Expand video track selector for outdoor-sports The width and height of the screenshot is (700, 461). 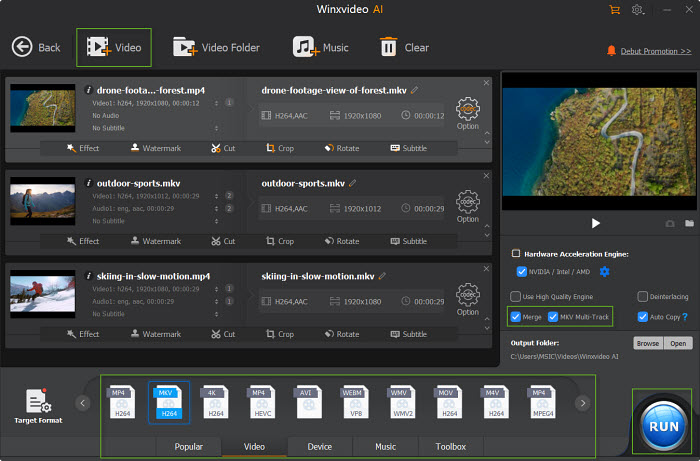click(x=216, y=196)
